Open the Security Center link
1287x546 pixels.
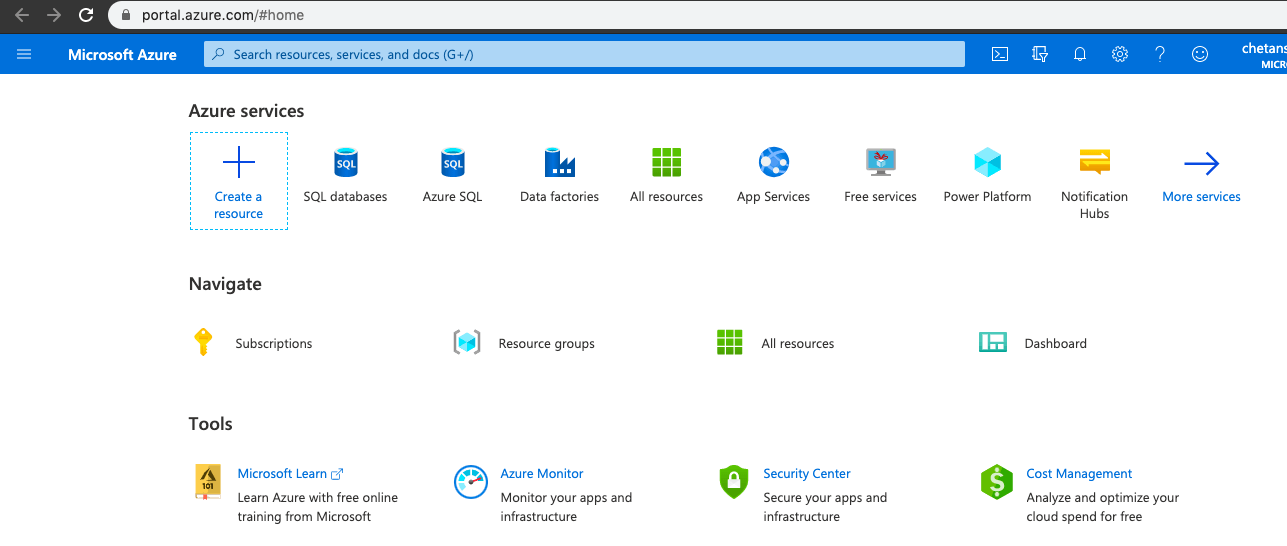point(807,473)
